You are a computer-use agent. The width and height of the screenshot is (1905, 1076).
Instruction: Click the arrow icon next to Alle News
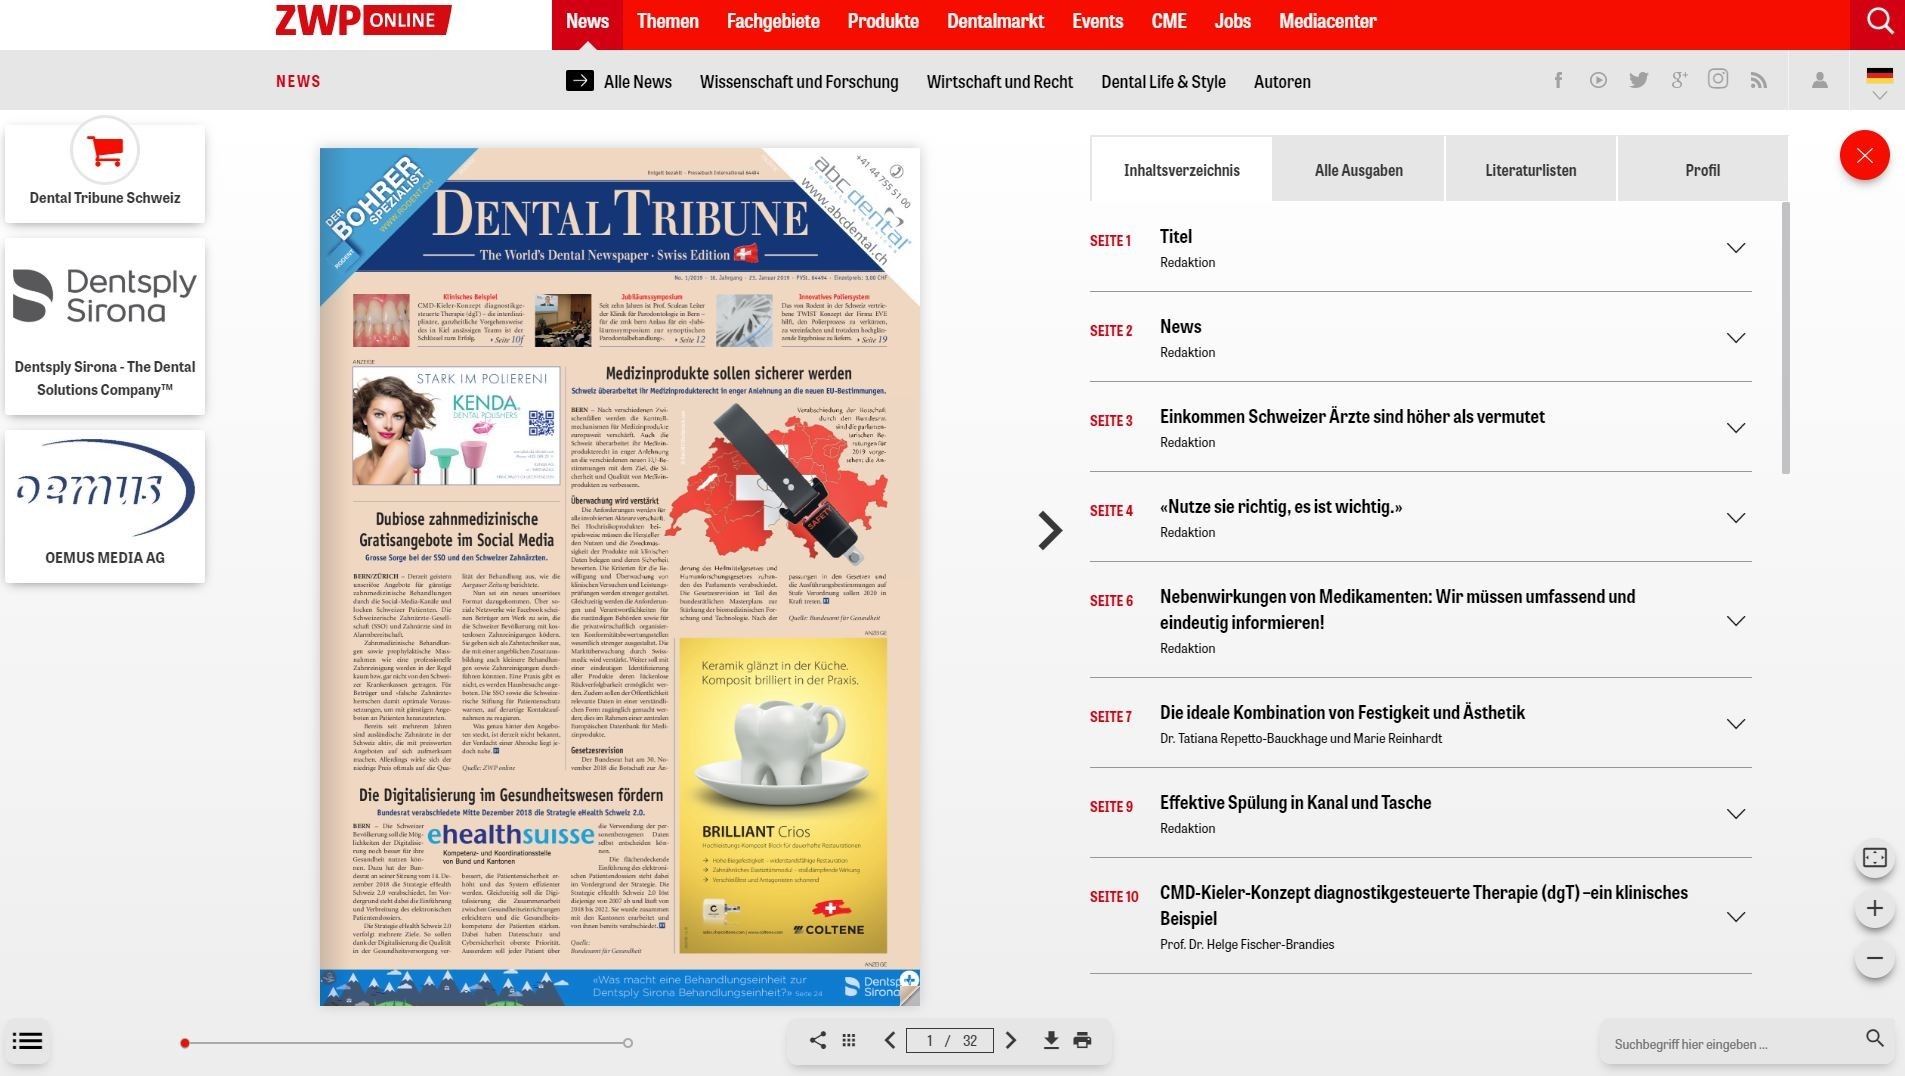[580, 80]
